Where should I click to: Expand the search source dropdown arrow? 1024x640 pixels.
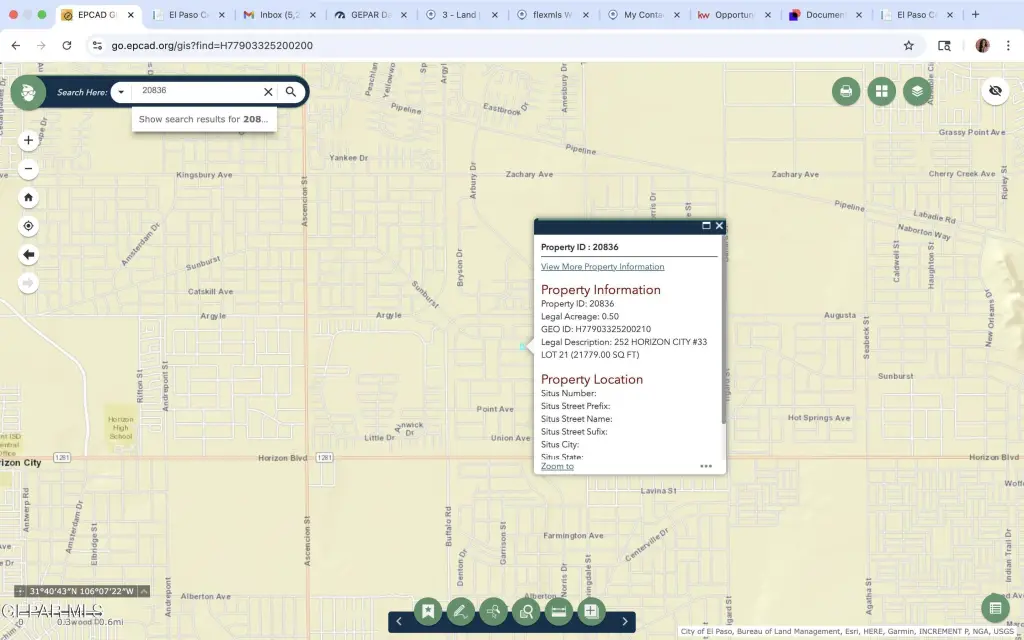coord(121,92)
